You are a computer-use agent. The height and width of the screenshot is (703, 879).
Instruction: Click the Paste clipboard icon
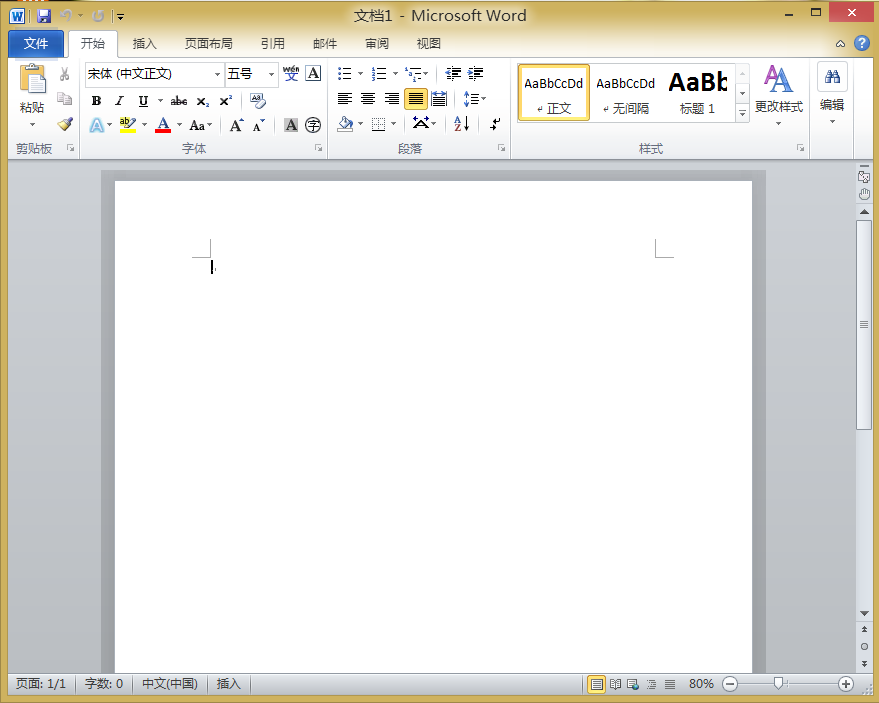click(33, 78)
